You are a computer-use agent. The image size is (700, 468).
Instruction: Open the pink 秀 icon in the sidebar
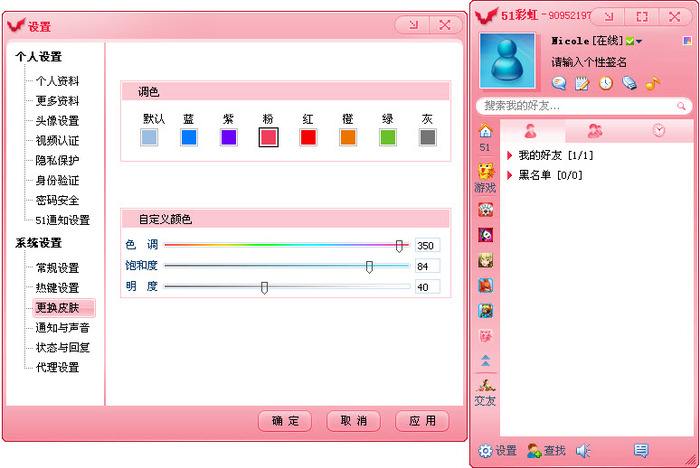click(486, 336)
